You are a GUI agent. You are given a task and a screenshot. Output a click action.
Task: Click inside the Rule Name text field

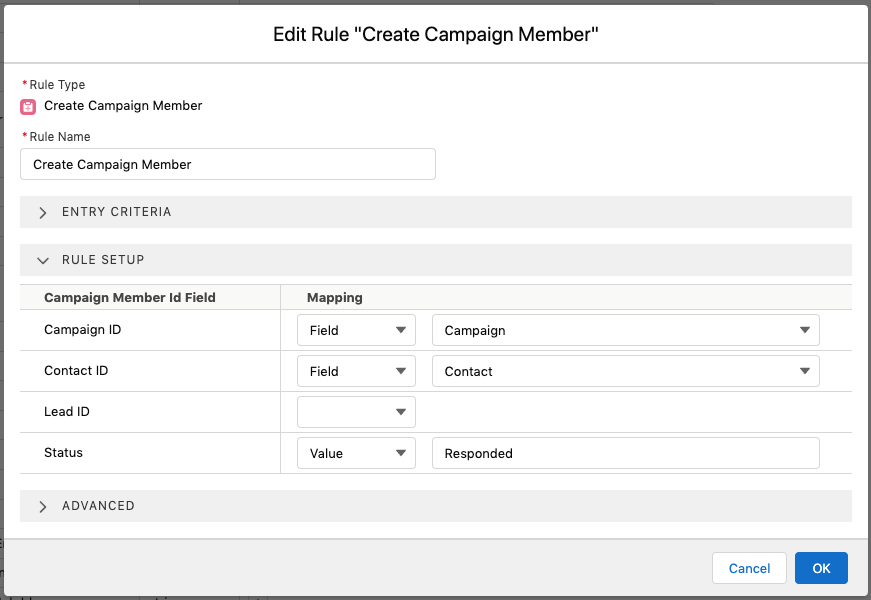pos(227,163)
